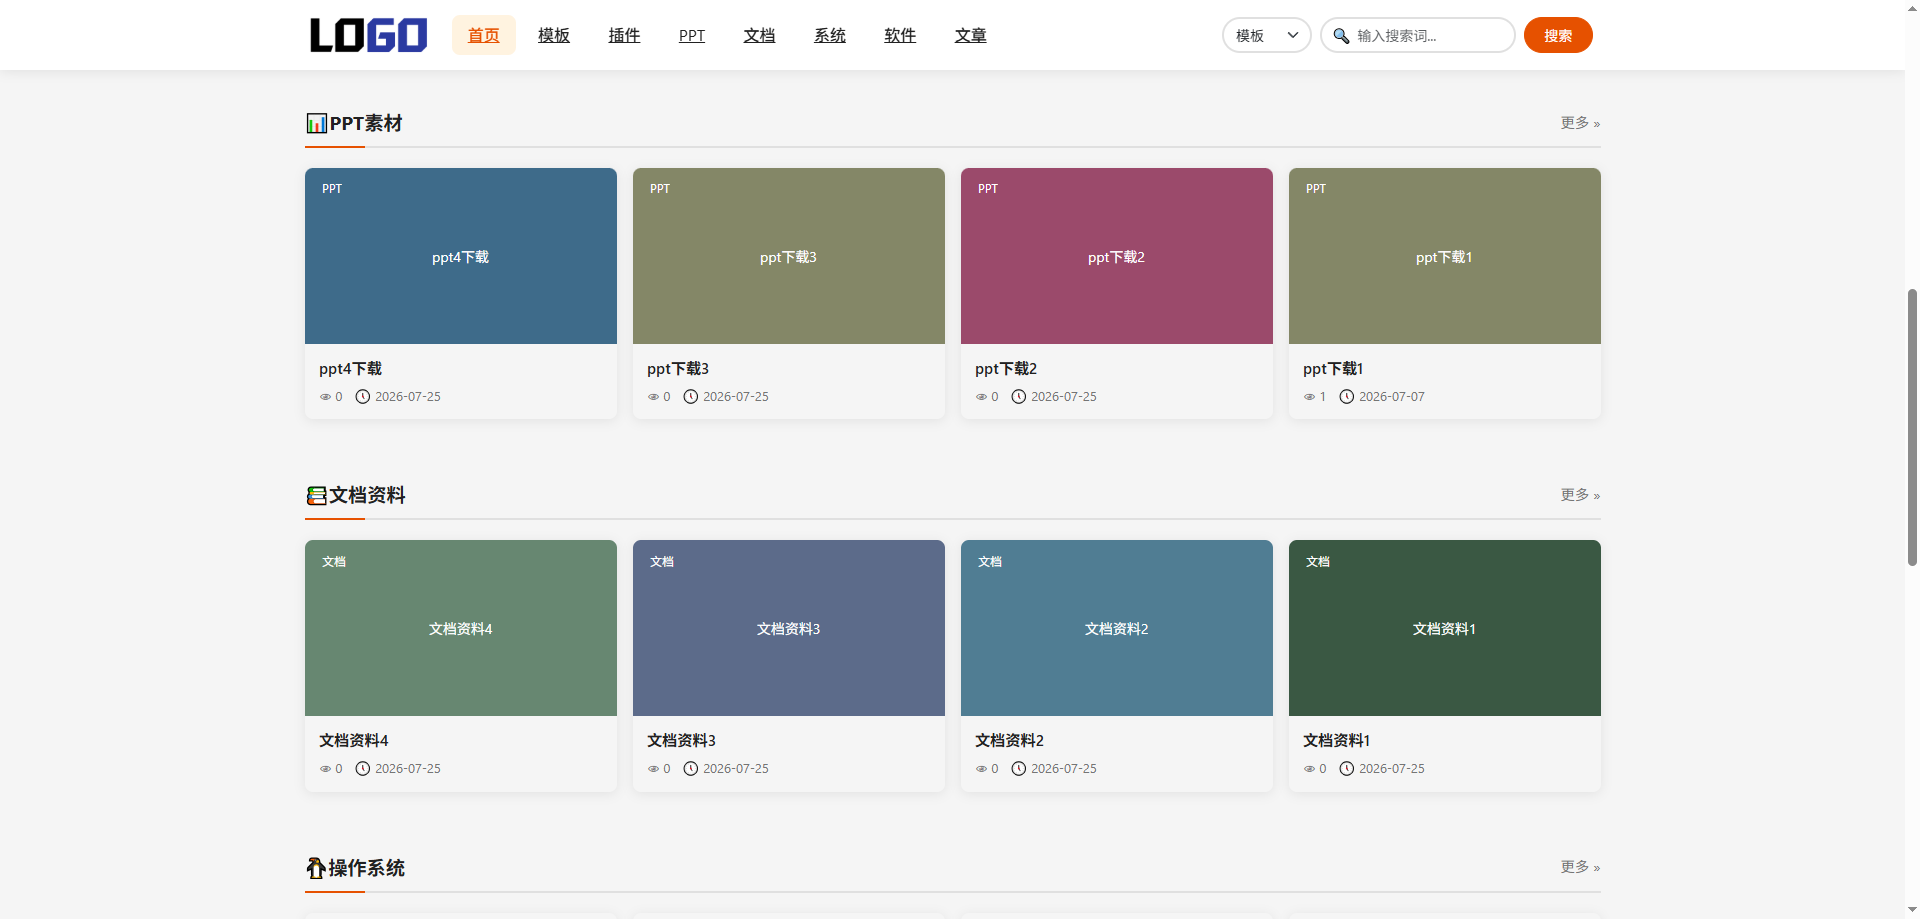The width and height of the screenshot is (1920, 919).
Task: Go to the 首页 nav tab
Action: click(x=484, y=35)
